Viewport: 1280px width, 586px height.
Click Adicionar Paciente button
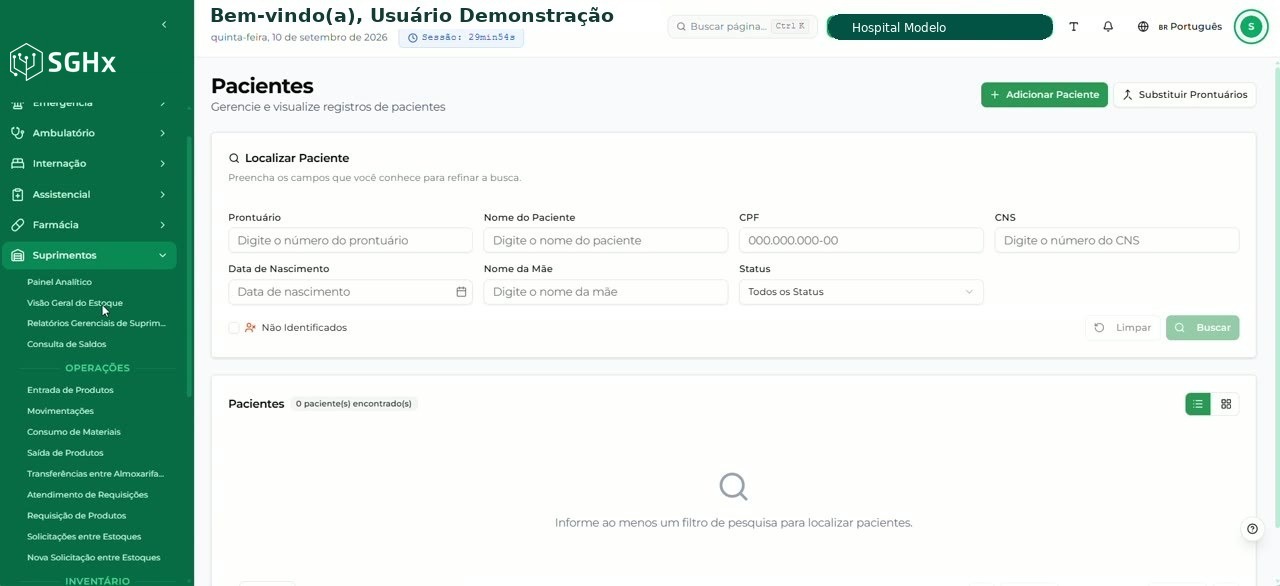tap(1044, 95)
